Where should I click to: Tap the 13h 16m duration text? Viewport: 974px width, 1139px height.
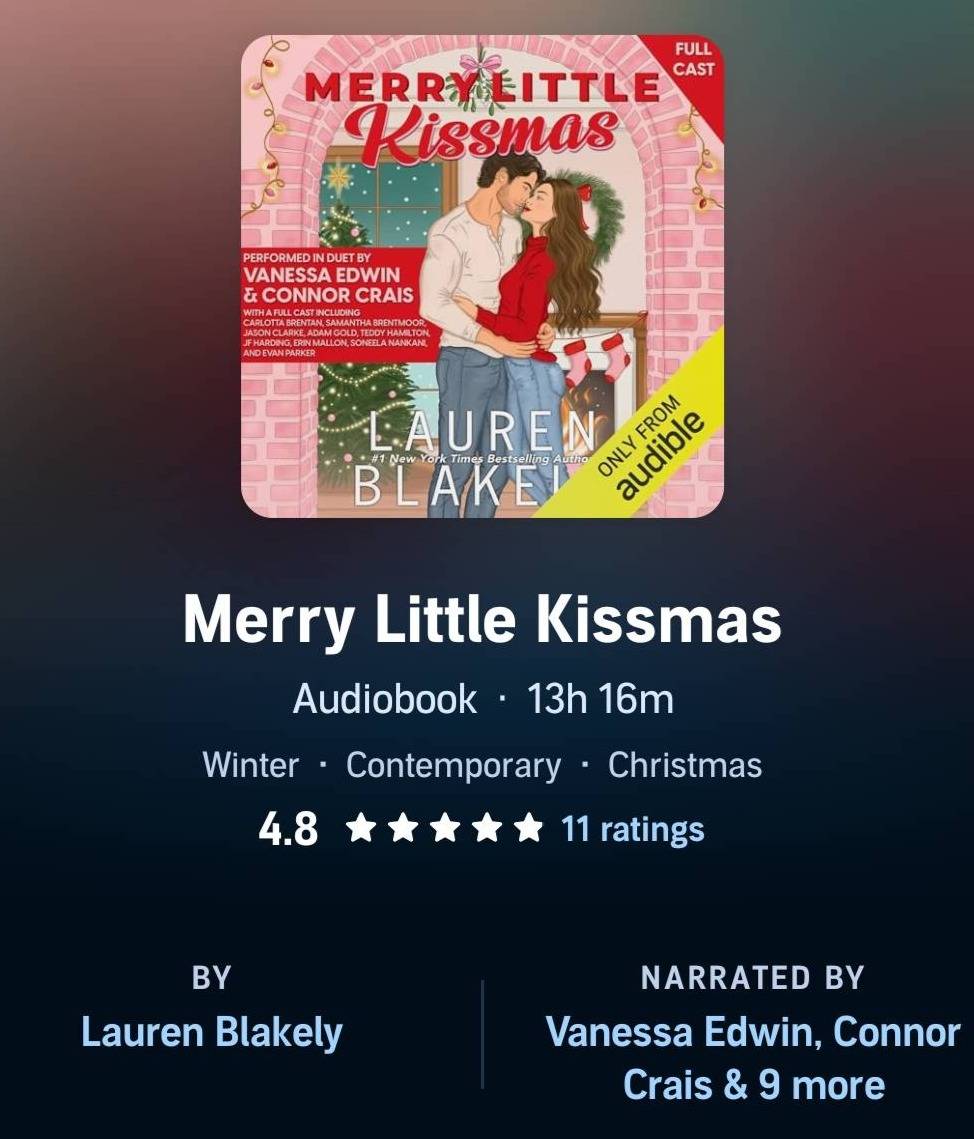600,699
